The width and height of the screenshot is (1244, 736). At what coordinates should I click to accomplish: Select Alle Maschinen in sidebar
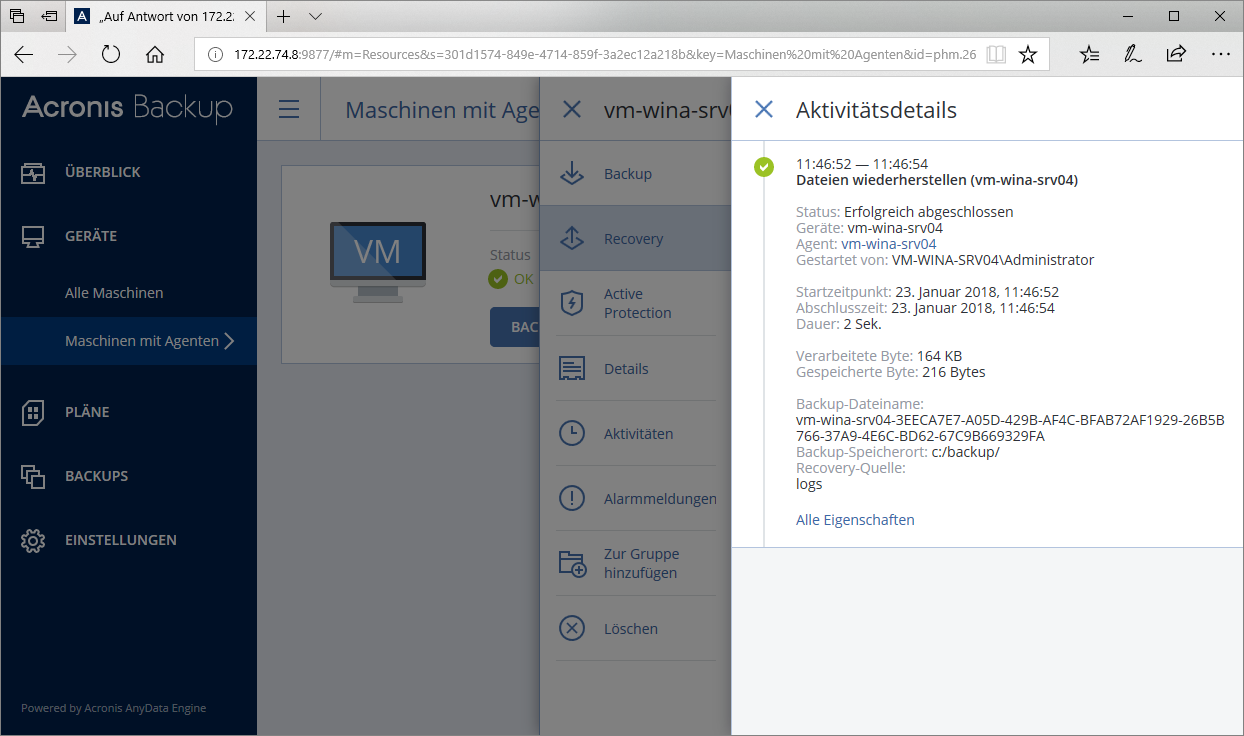[x=114, y=293]
